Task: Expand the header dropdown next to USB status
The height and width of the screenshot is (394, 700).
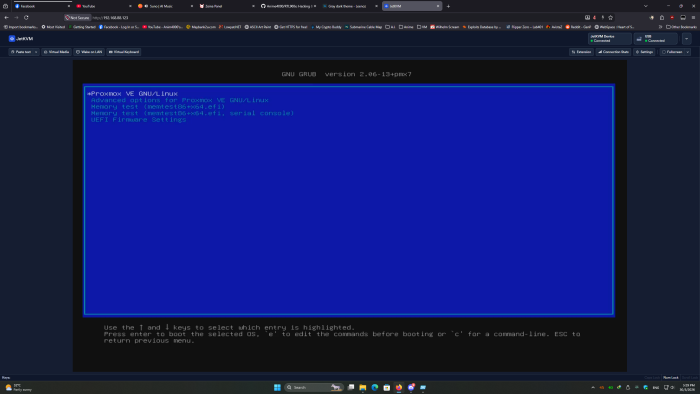Action: coord(687,39)
